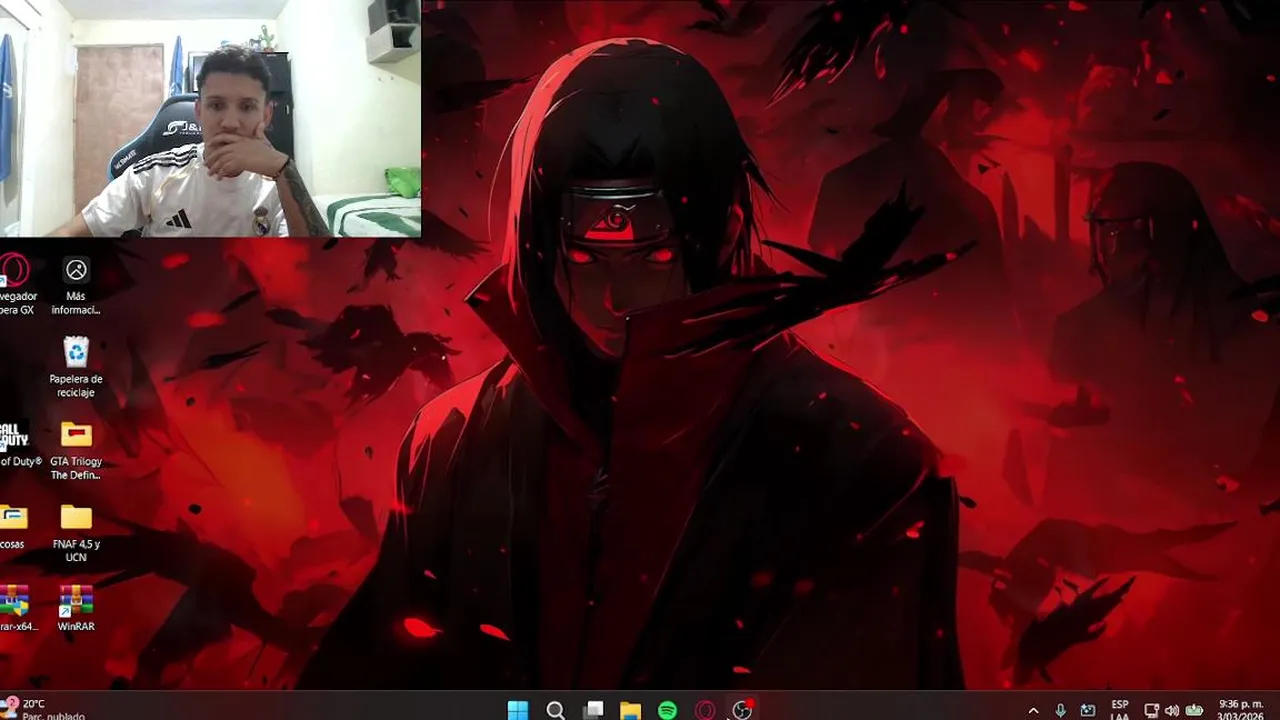This screenshot has height=720, width=1280.
Task: Open OBS Studio from the taskbar
Action: 742,710
